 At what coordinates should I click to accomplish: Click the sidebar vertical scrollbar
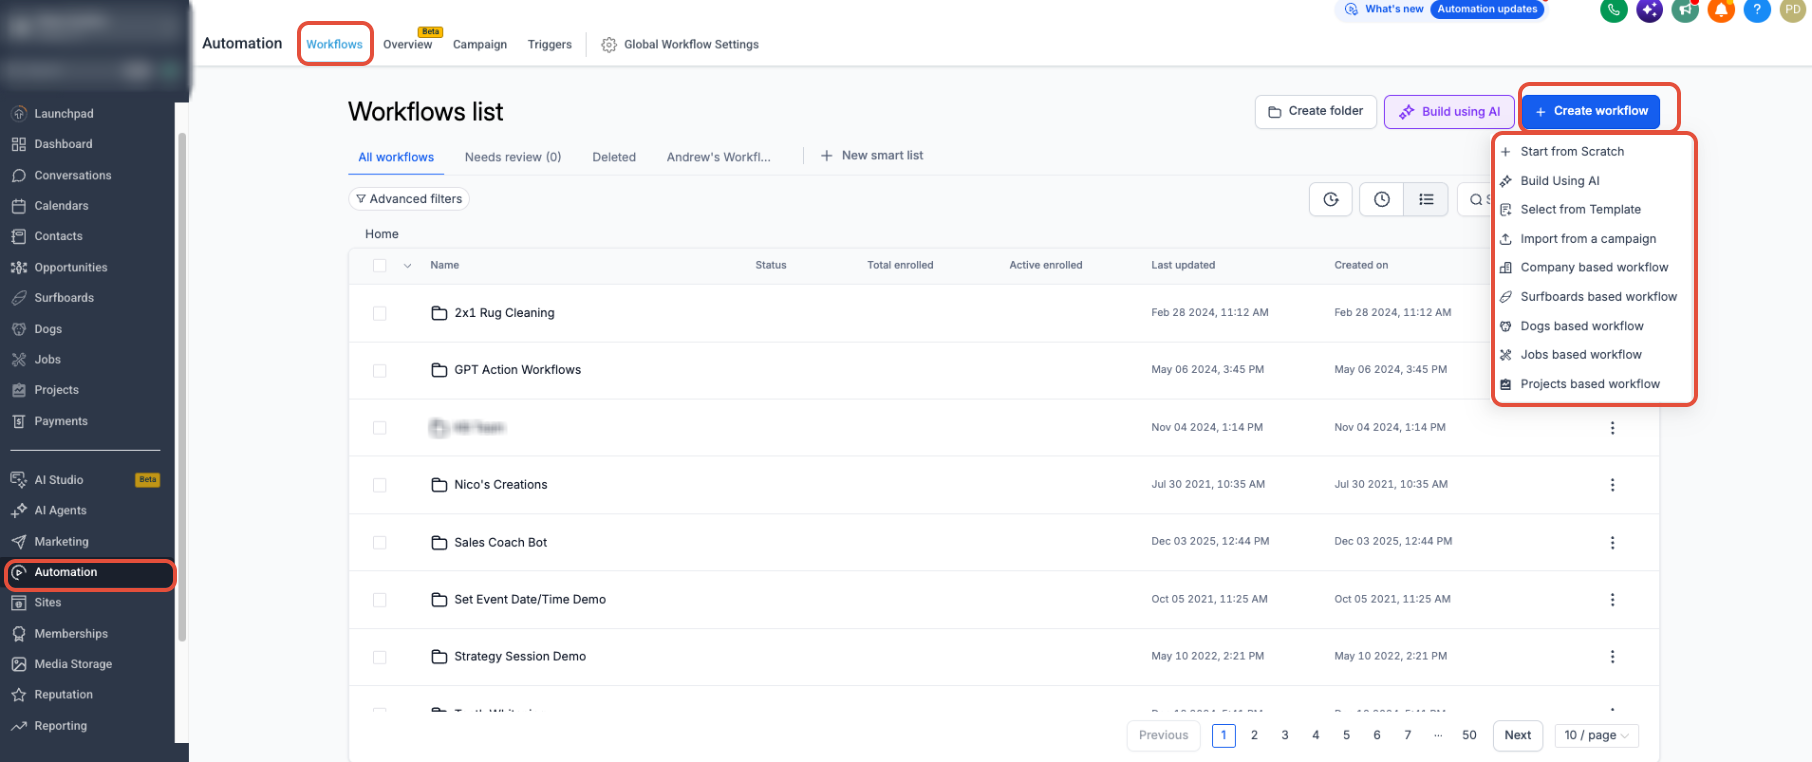click(182, 386)
